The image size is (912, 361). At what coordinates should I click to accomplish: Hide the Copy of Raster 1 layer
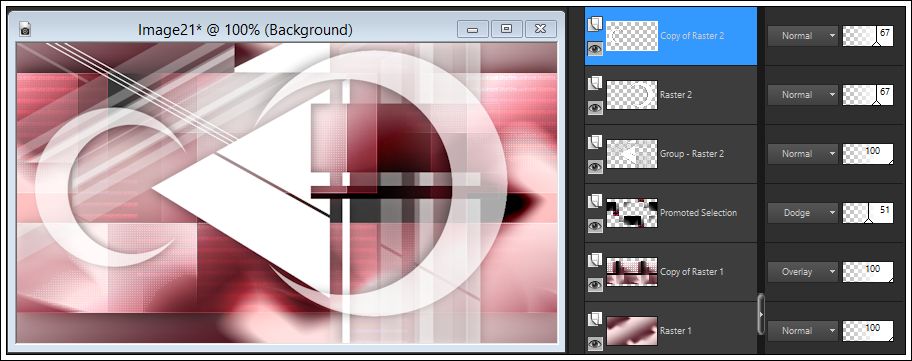594,285
